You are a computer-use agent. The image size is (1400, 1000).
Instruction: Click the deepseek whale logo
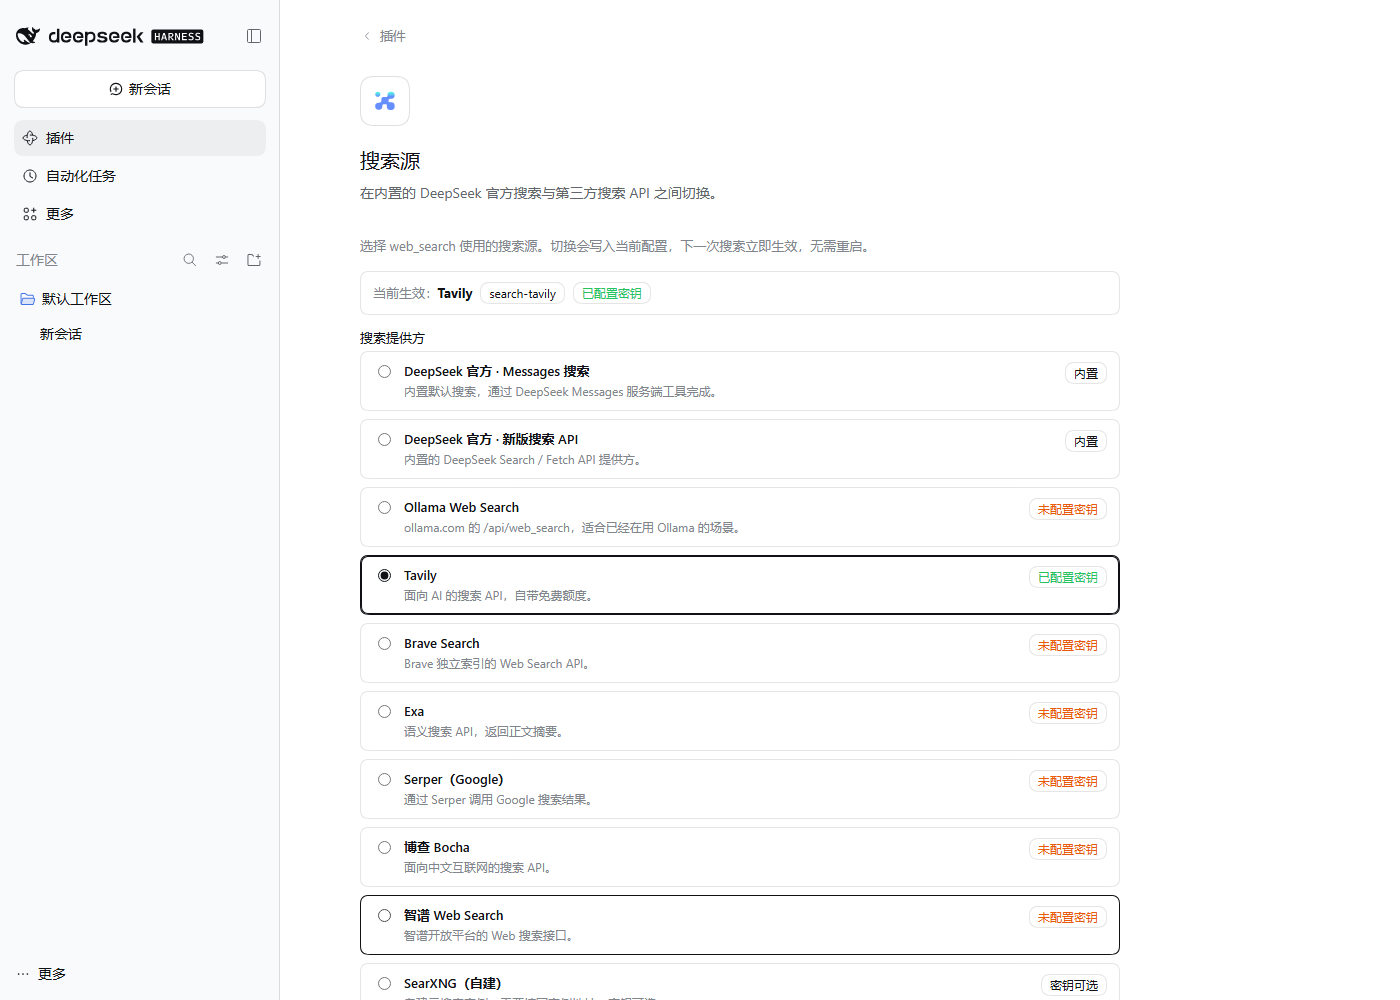pyautogui.click(x=28, y=36)
